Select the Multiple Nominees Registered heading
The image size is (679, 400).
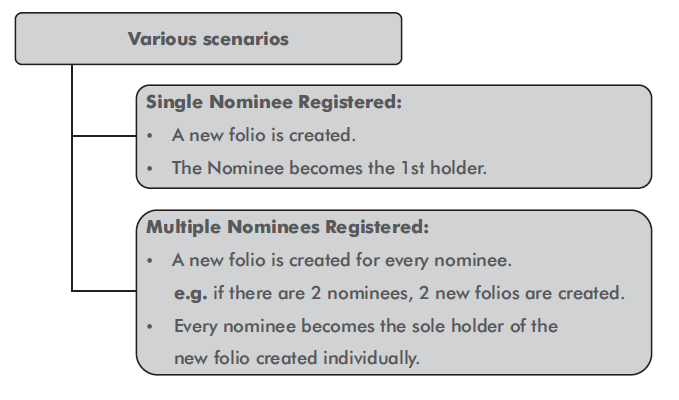click(x=287, y=227)
